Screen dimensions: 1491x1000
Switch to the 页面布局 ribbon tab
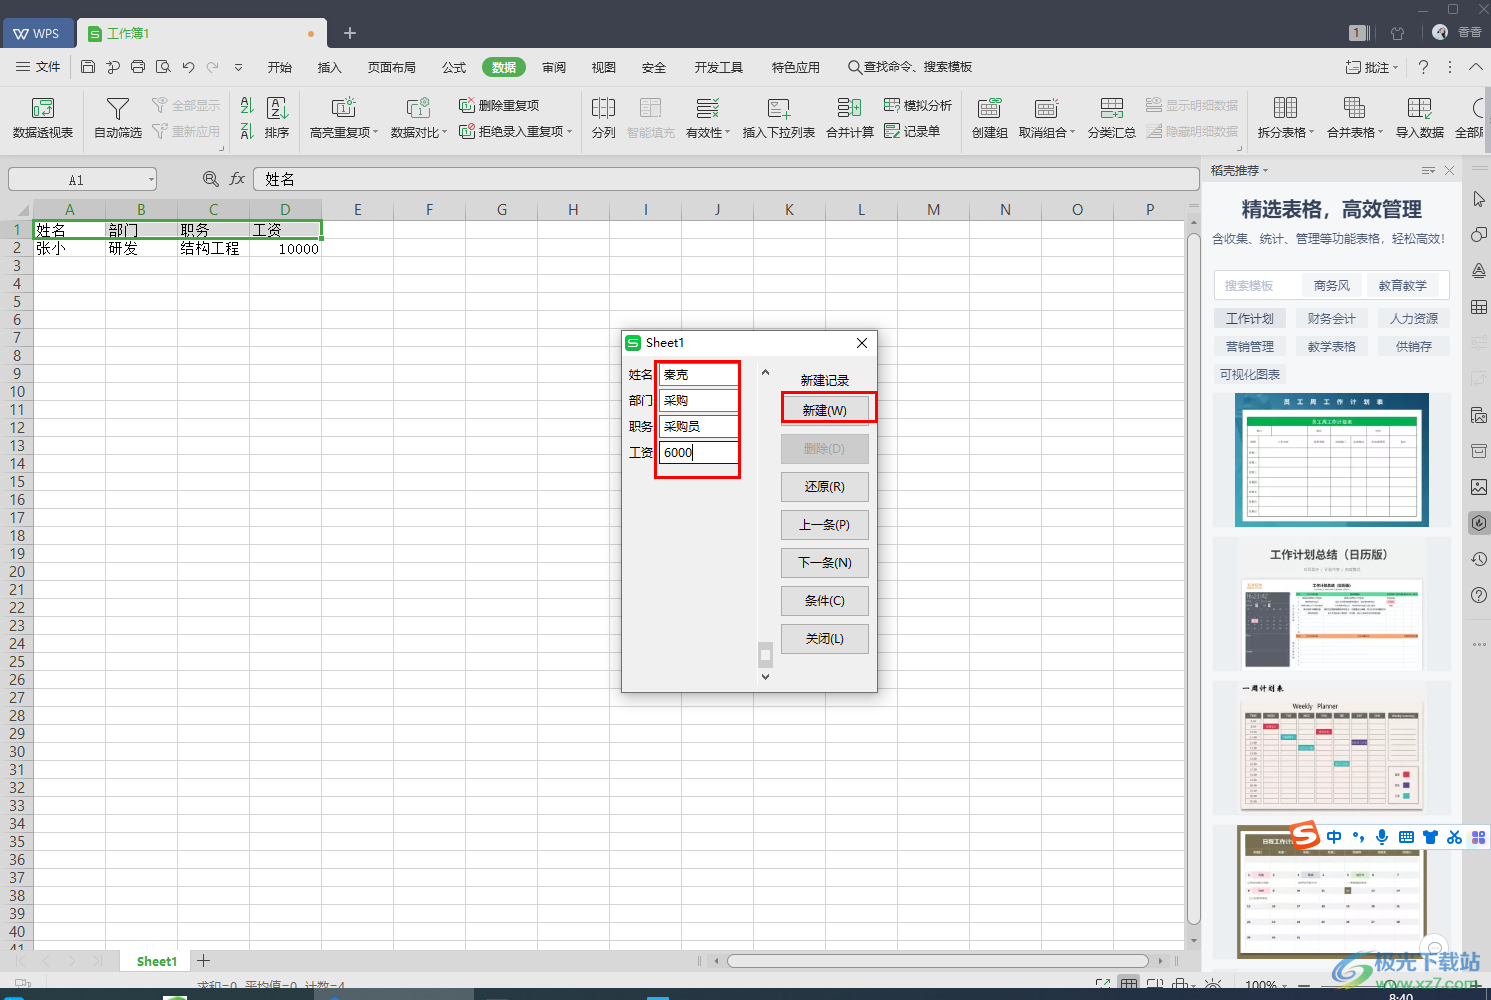pos(391,67)
